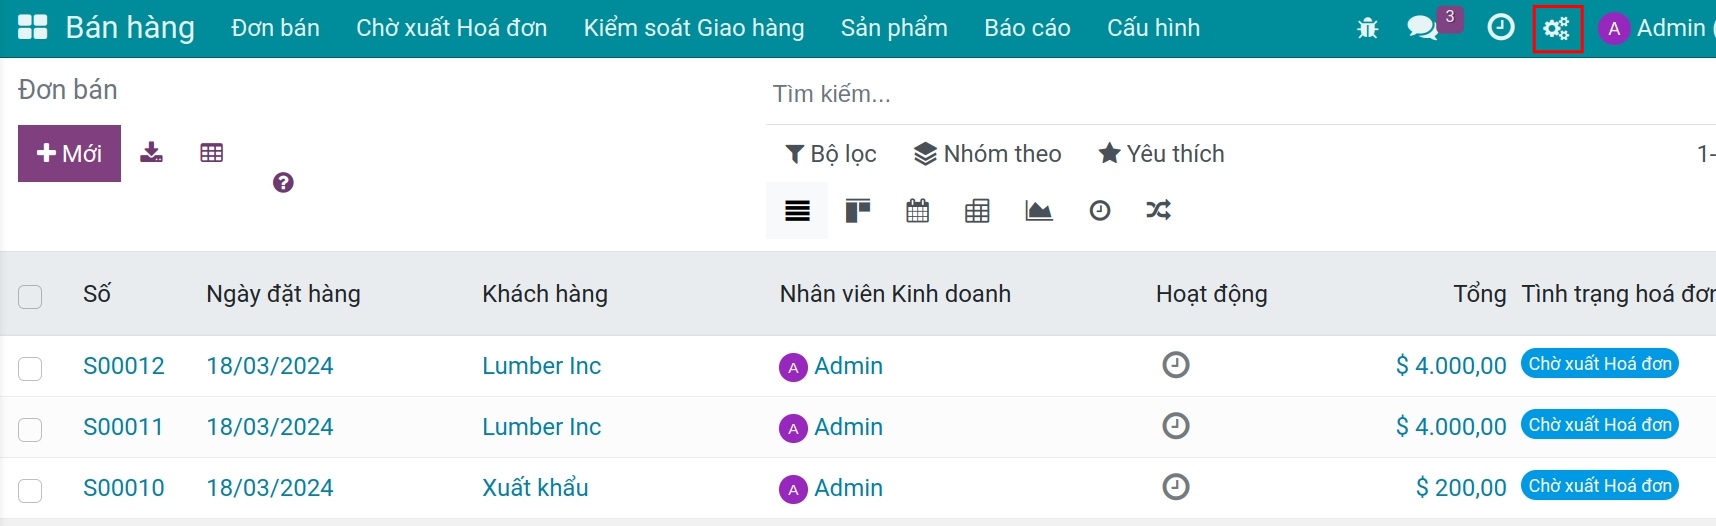Click the spreadsheet export icon beside Mới
Screen dimensions: 1716x526
211,153
